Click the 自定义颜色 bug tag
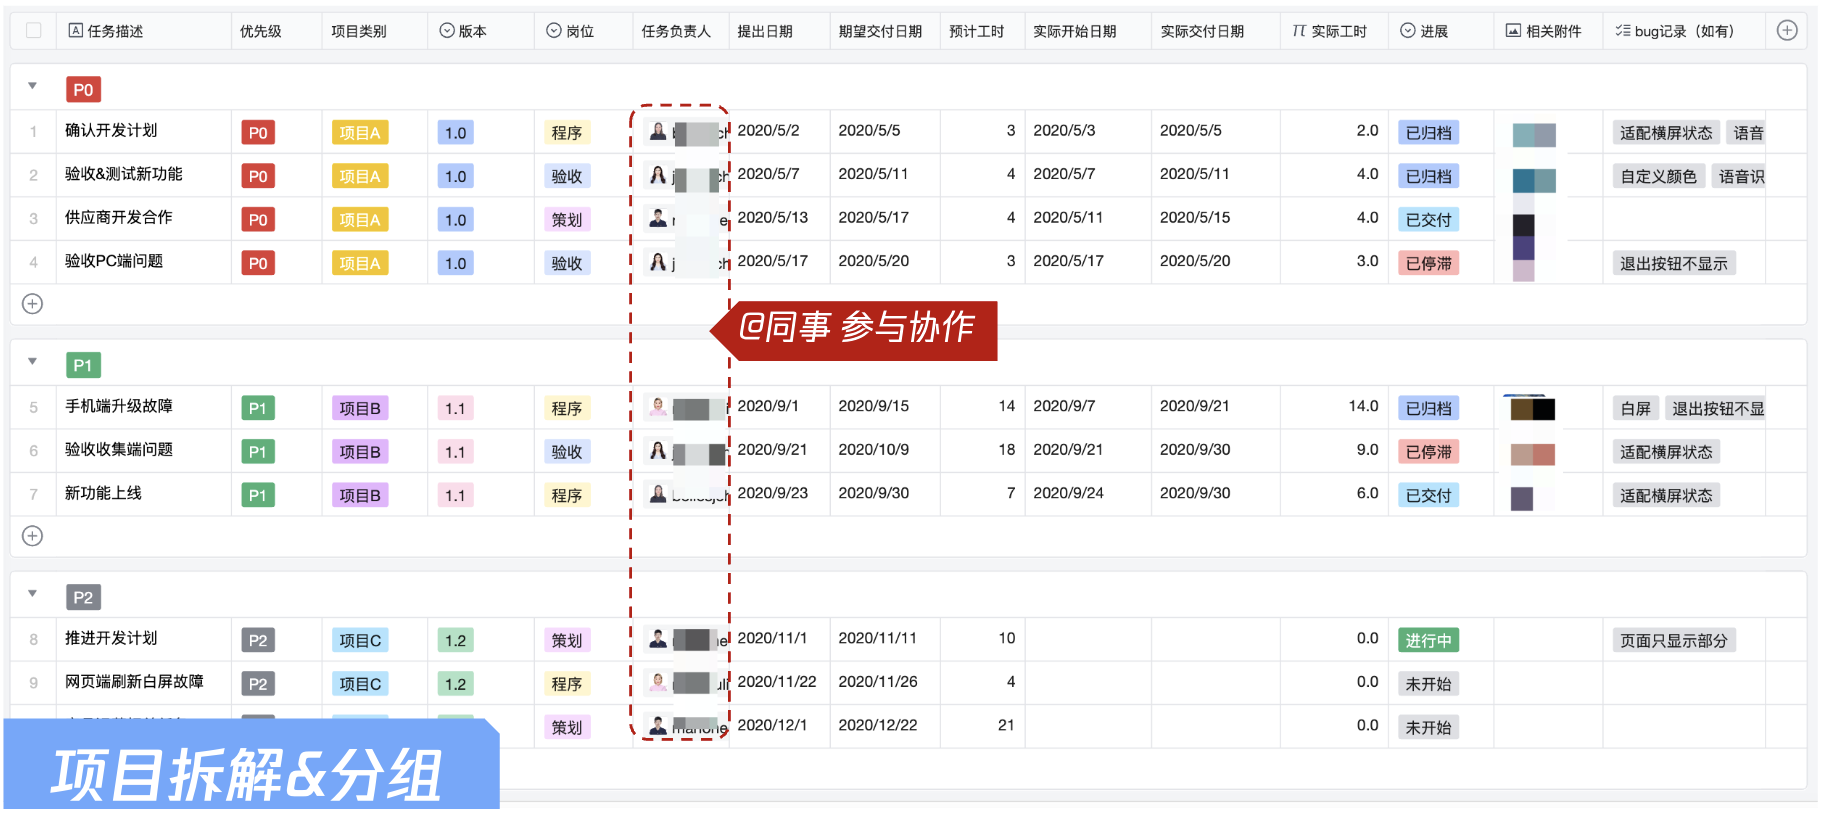This screenshot has width=1832, height=816. (x=1658, y=177)
